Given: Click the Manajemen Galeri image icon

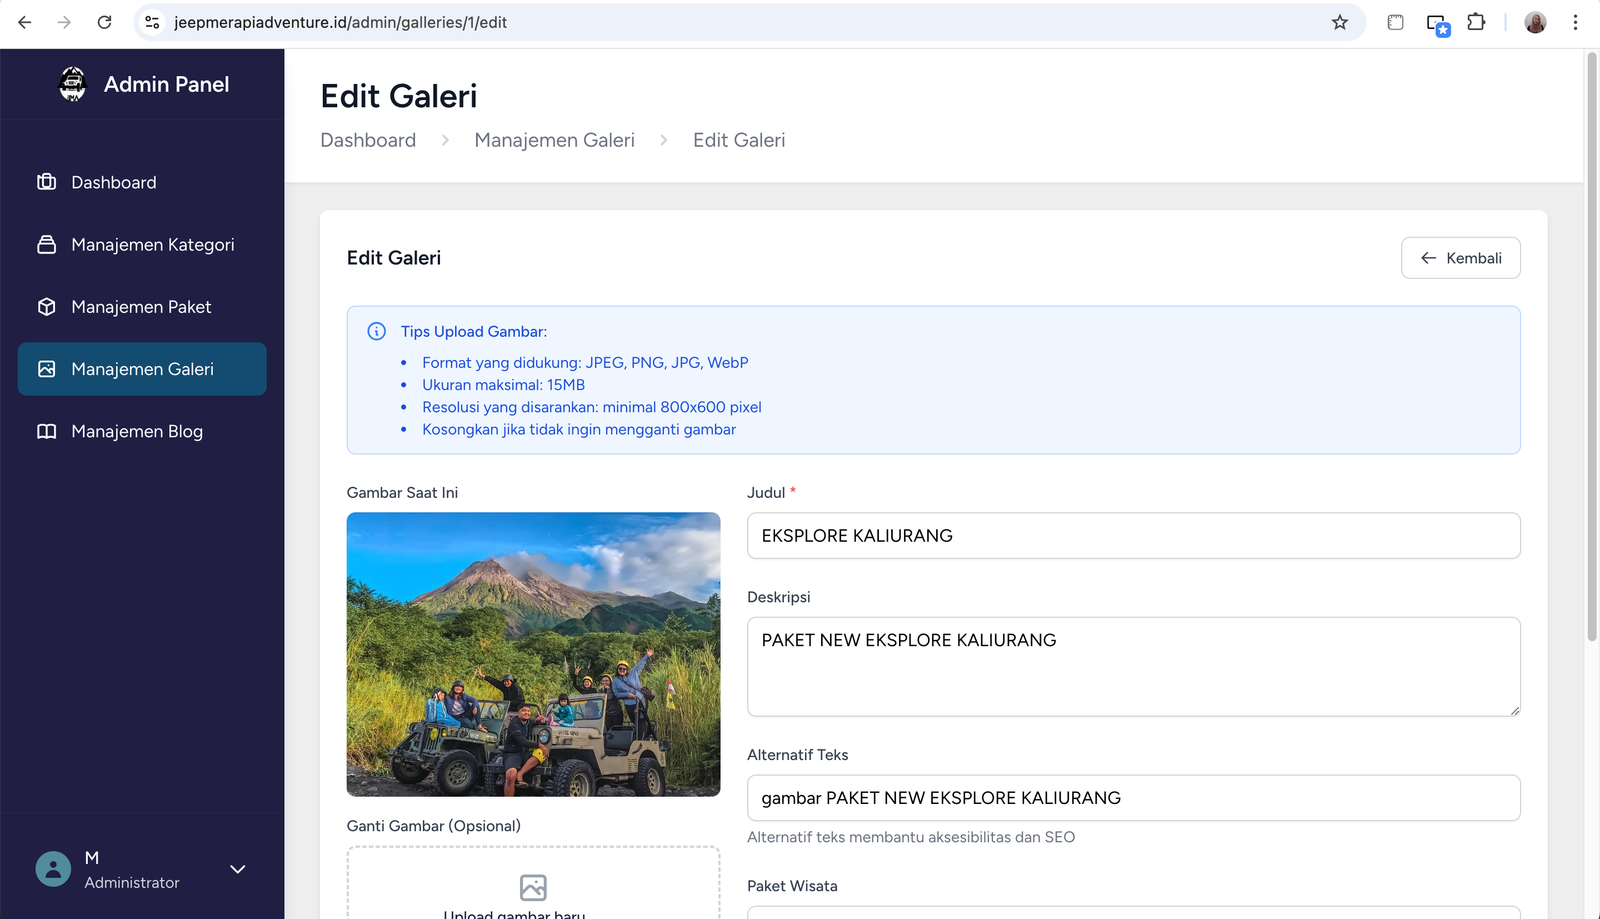Looking at the screenshot, I should [x=47, y=369].
